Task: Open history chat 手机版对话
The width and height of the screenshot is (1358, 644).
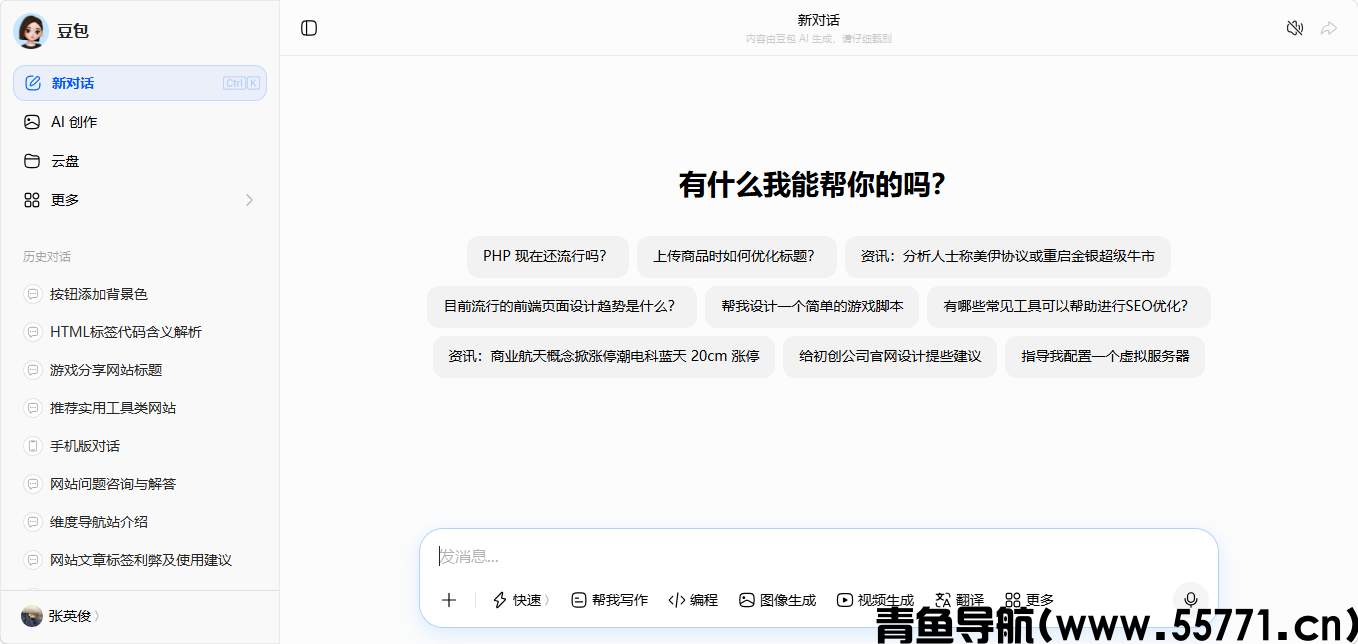Action: pos(140,446)
